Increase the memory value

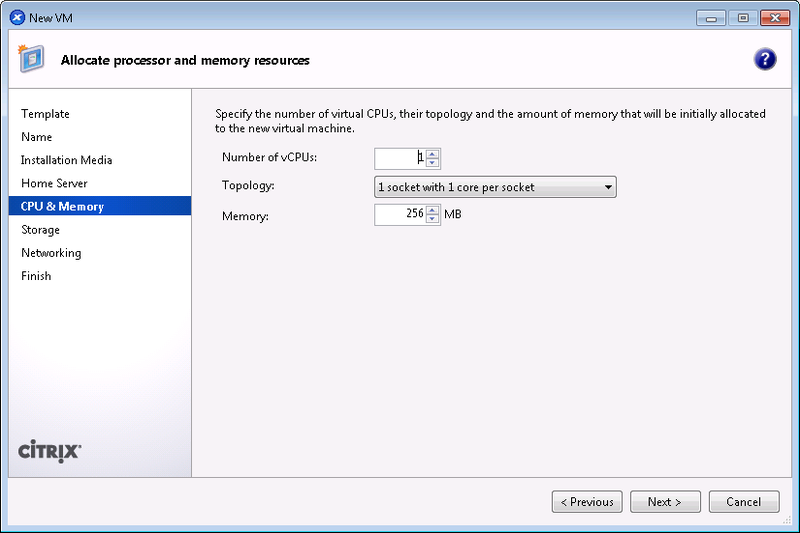tap(432, 210)
